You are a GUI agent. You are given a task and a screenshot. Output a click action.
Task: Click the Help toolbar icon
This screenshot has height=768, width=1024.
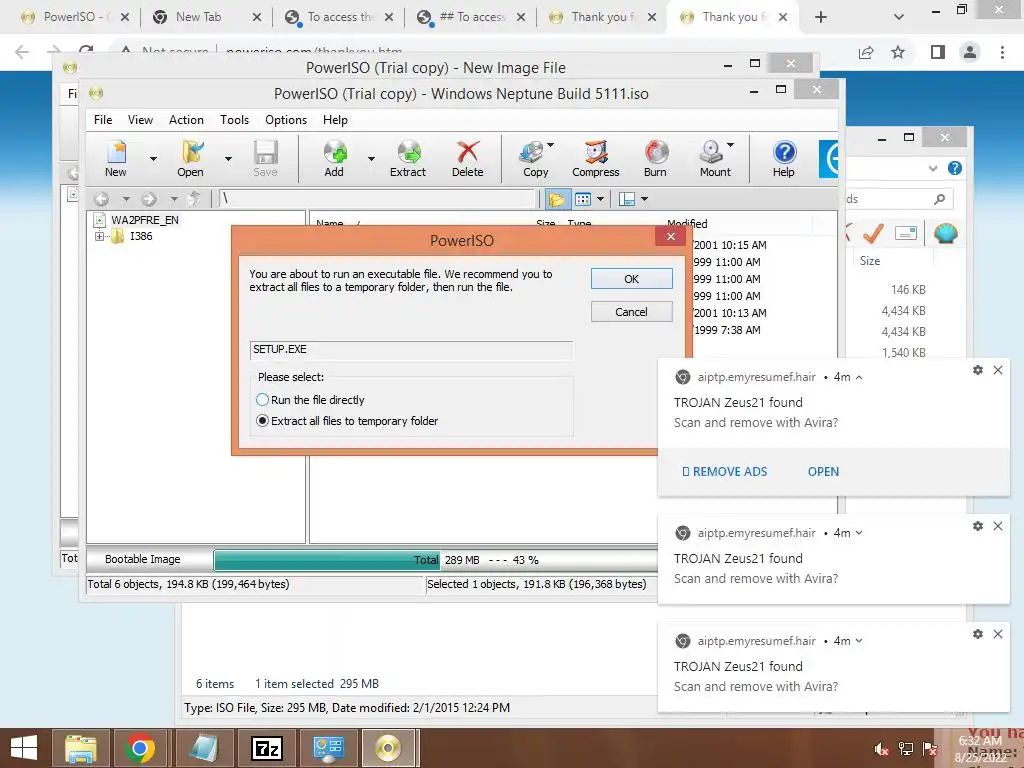click(x=784, y=158)
